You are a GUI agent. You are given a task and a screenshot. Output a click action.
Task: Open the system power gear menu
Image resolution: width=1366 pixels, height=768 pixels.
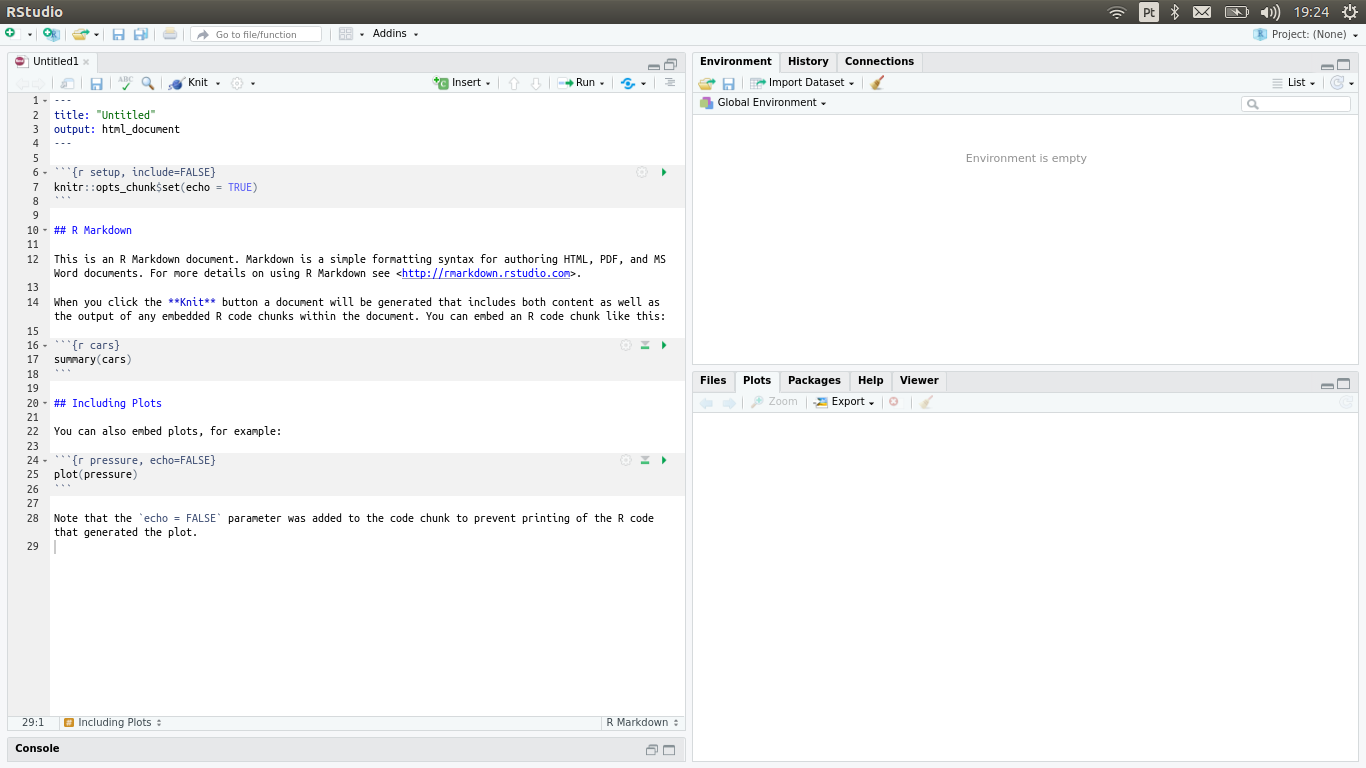[1350, 12]
